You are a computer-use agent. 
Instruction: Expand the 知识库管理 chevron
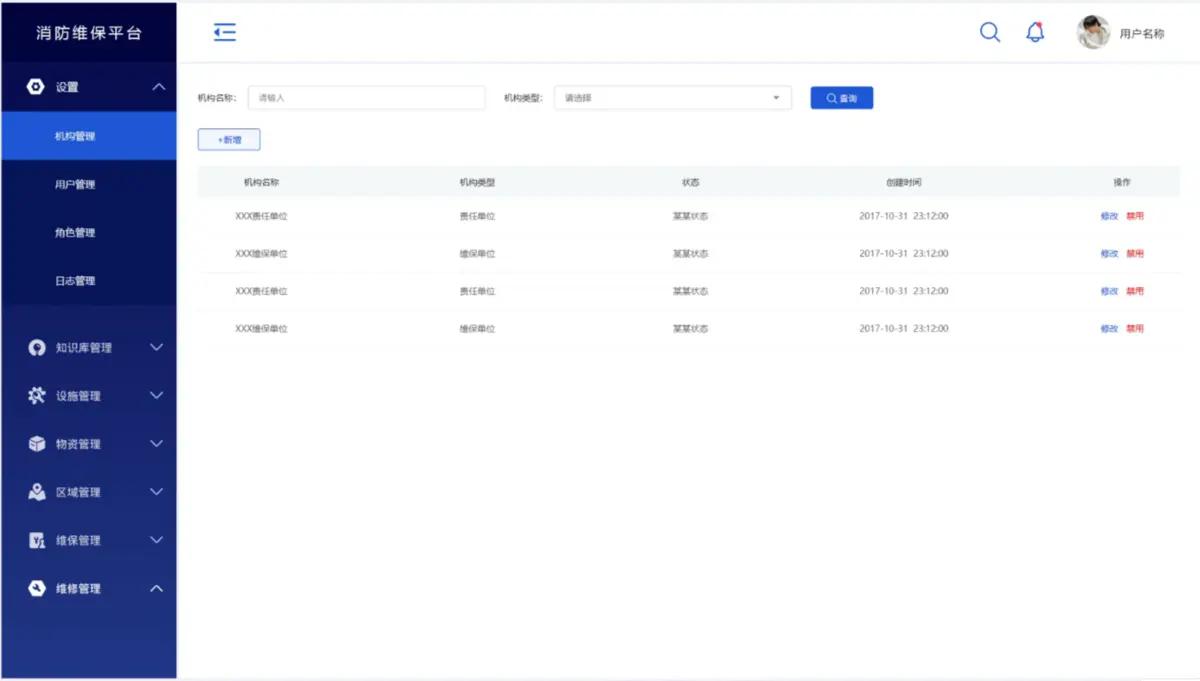tap(156, 348)
